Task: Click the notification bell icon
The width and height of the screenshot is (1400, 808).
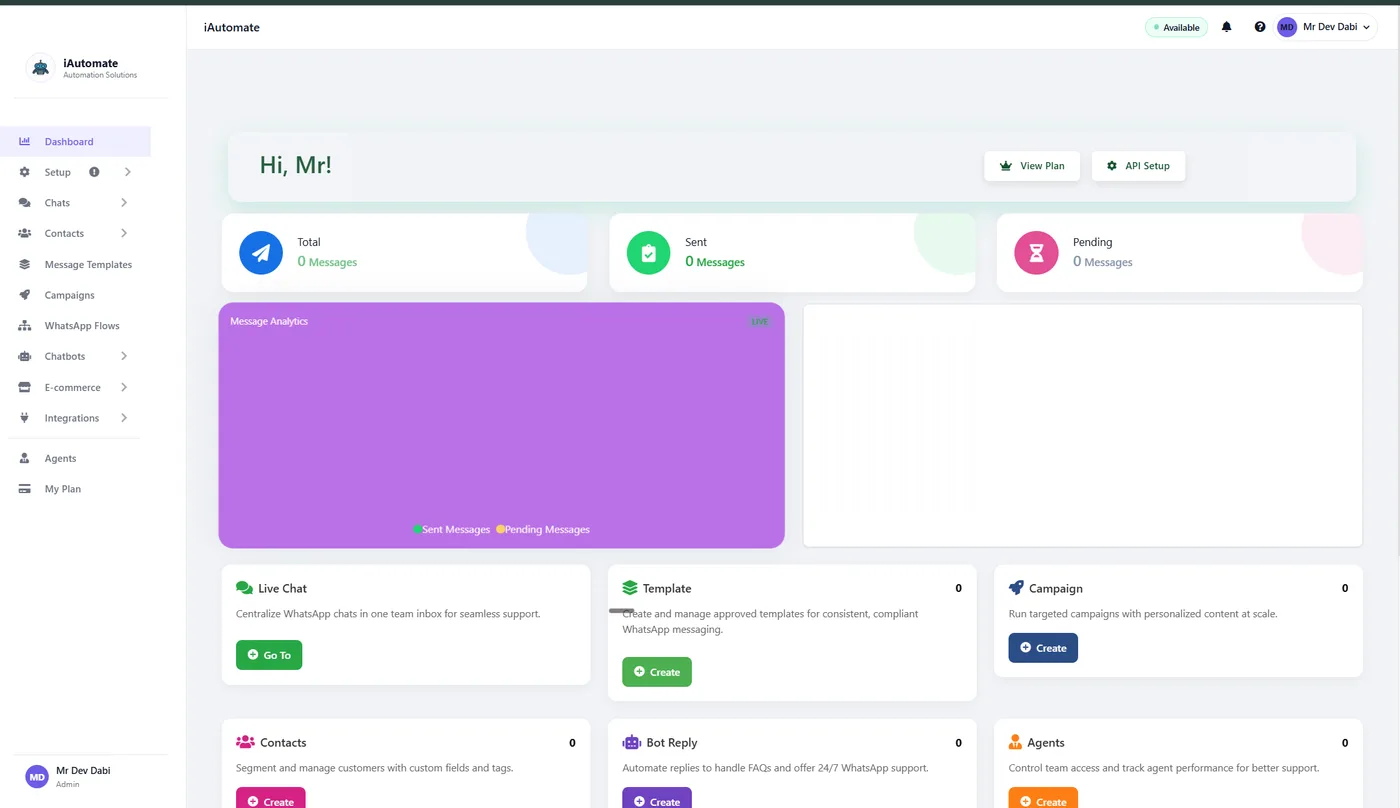Action: click(1227, 27)
